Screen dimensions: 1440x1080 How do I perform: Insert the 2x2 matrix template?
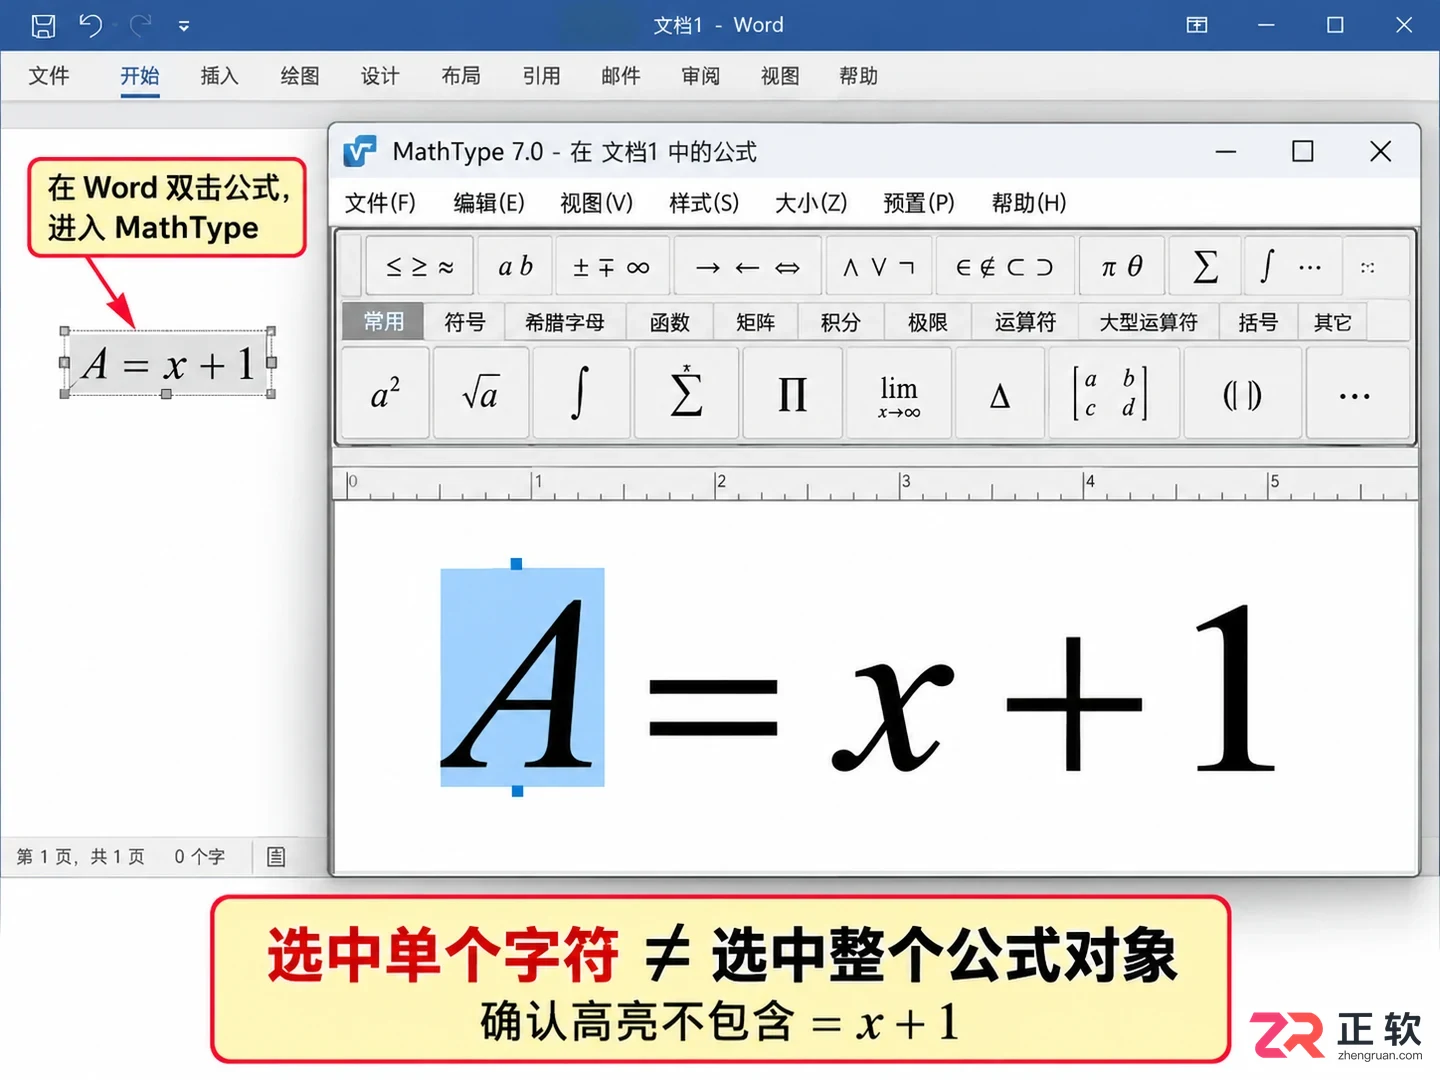(x=1113, y=393)
